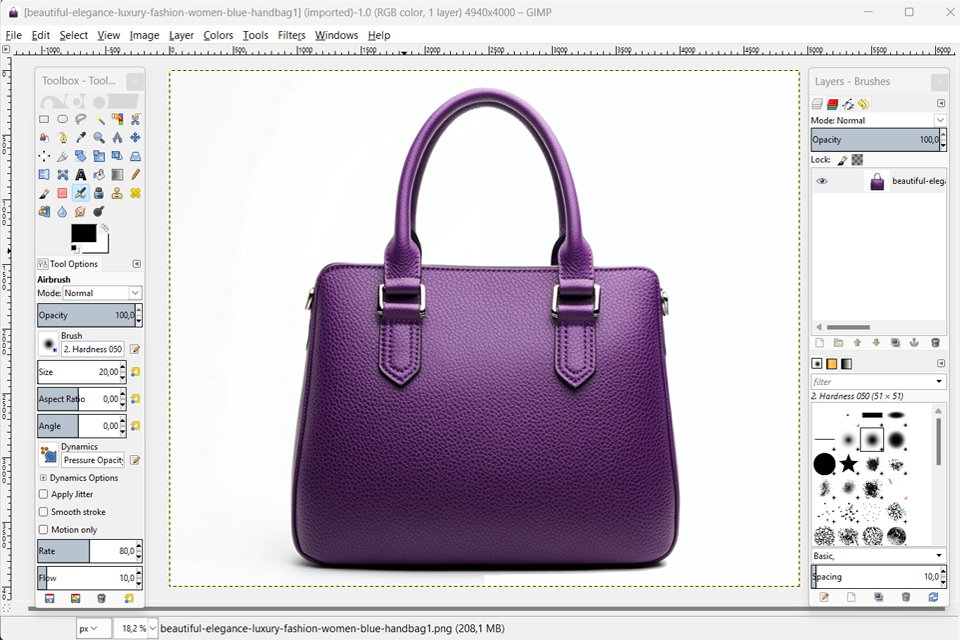
Task: Select the Ellipse Select tool
Action: click(62, 119)
